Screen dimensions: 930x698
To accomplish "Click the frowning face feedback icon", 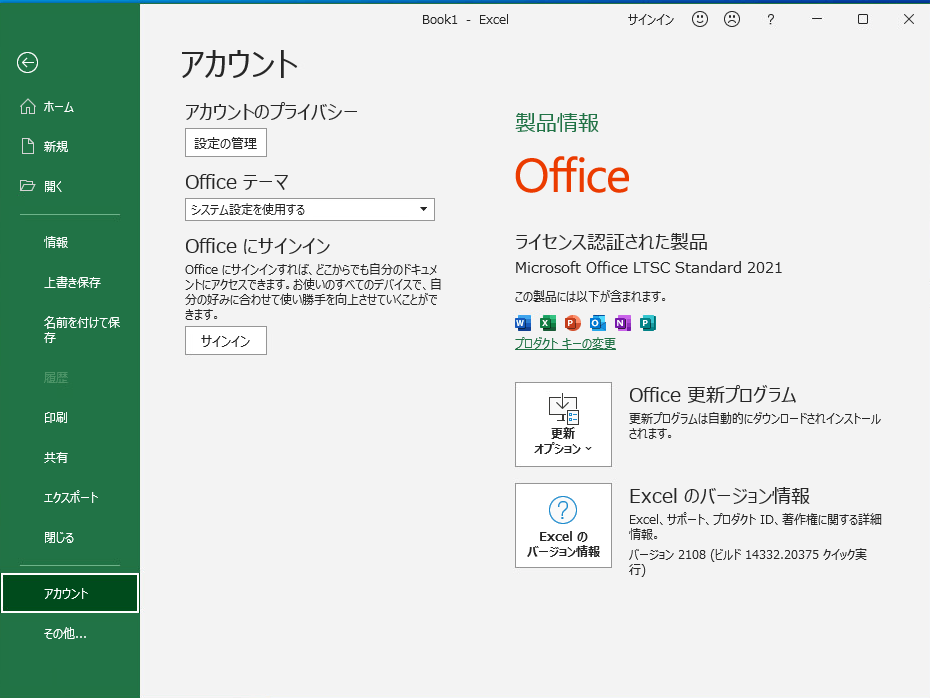I will point(731,19).
